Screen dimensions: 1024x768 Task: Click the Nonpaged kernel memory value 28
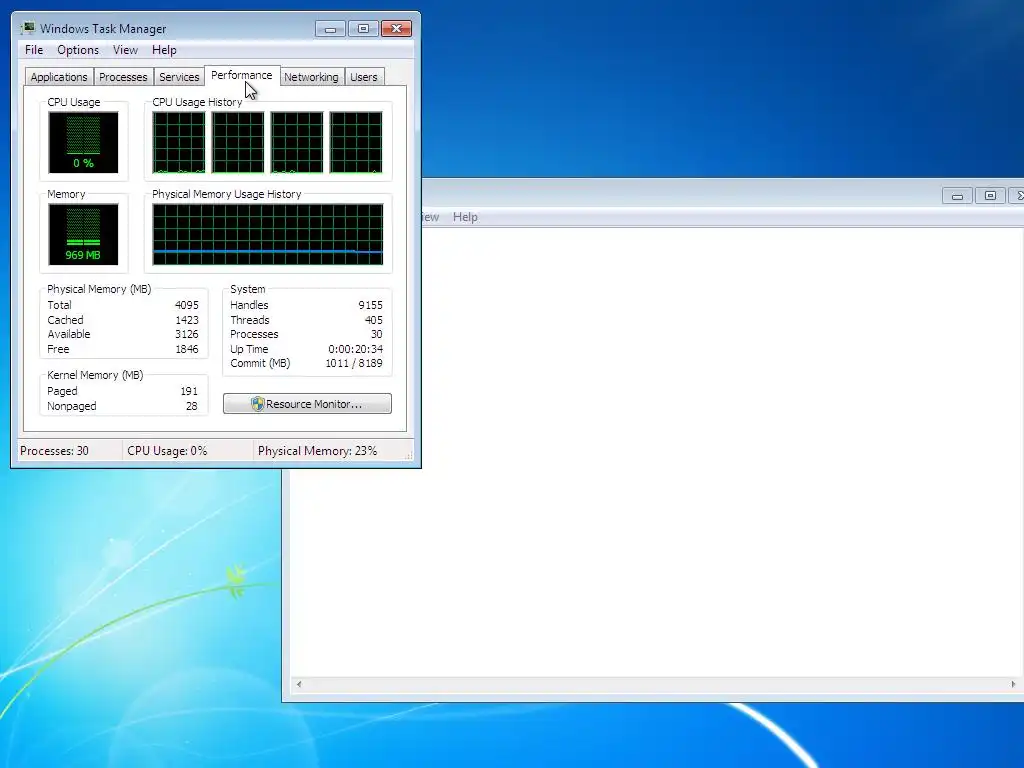191,406
